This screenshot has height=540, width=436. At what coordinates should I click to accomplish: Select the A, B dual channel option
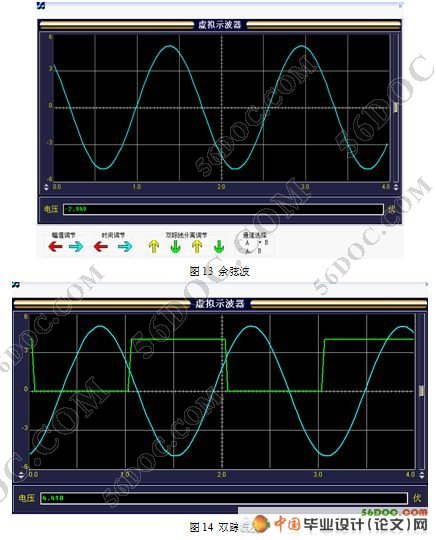pyautogui.click(x=252, y=250)
